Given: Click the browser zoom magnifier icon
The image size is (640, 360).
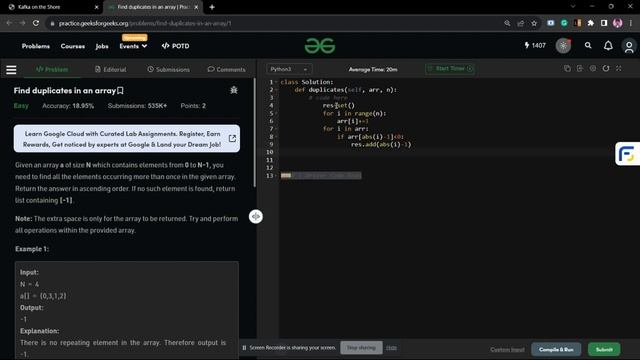Looking at the screenshot, I should click(x=507, y=23).
